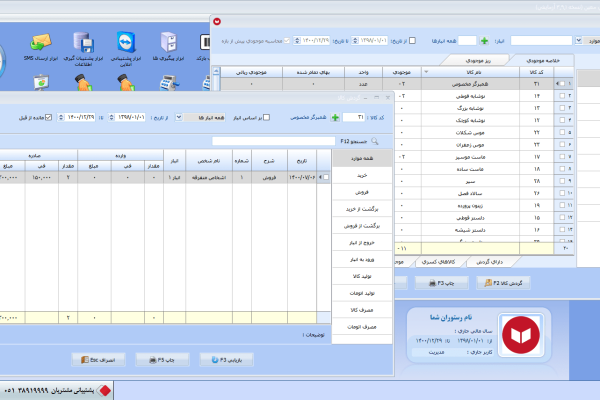600x400 pixels.
Task: Click 'چاپ F5' print button in turnover window
Action: click(162, 360)
